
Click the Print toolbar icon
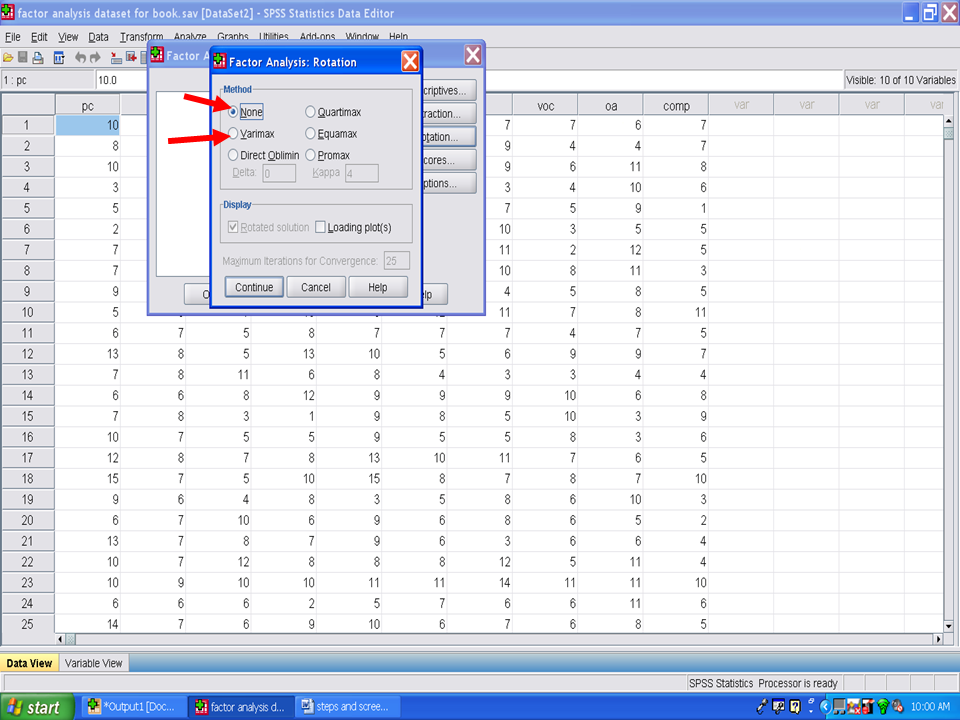(x=38, y=57)
